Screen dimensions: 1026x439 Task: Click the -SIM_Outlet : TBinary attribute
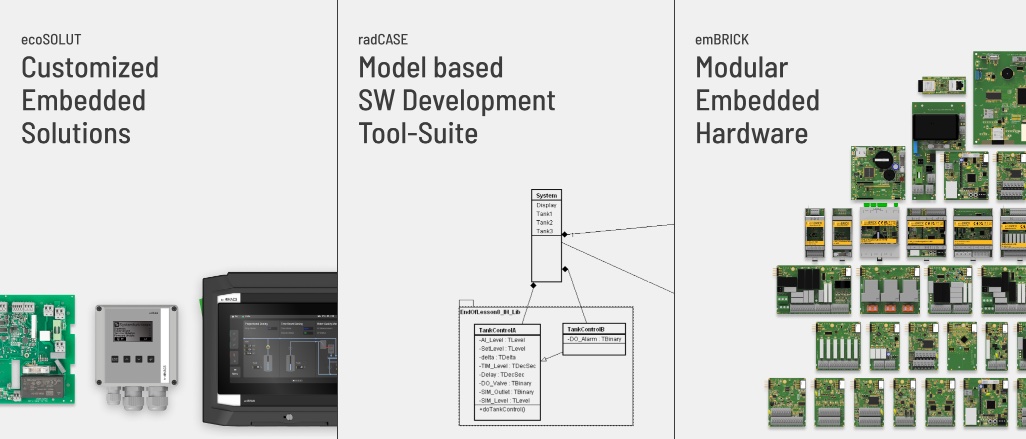(506, 391)
